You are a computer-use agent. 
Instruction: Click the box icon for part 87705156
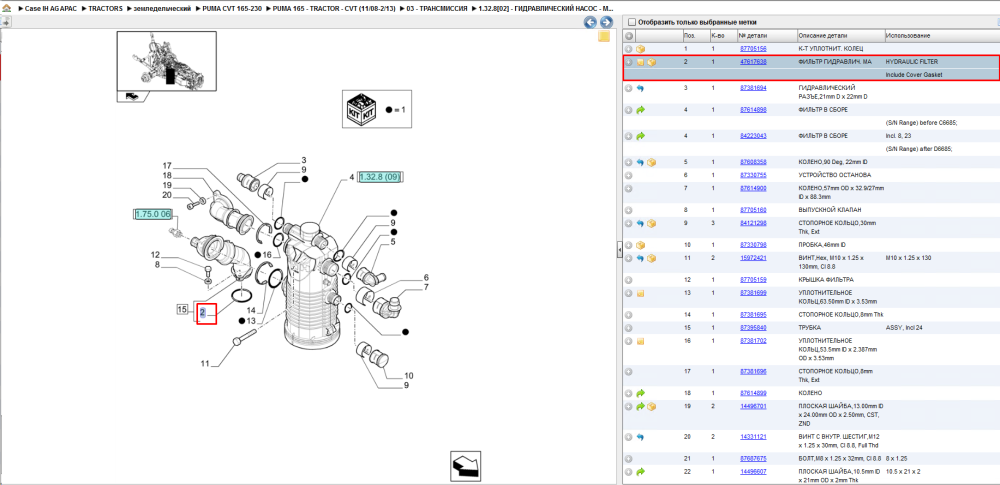[640, 49]
